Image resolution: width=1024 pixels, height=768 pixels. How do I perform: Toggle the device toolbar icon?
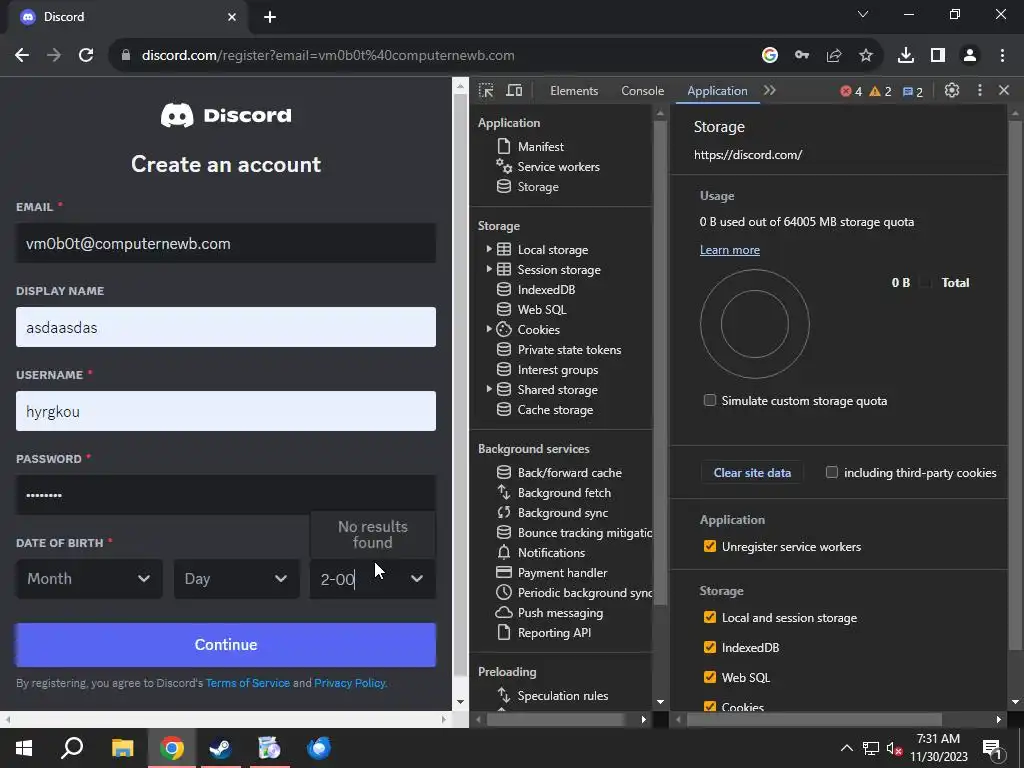(515, 91)
